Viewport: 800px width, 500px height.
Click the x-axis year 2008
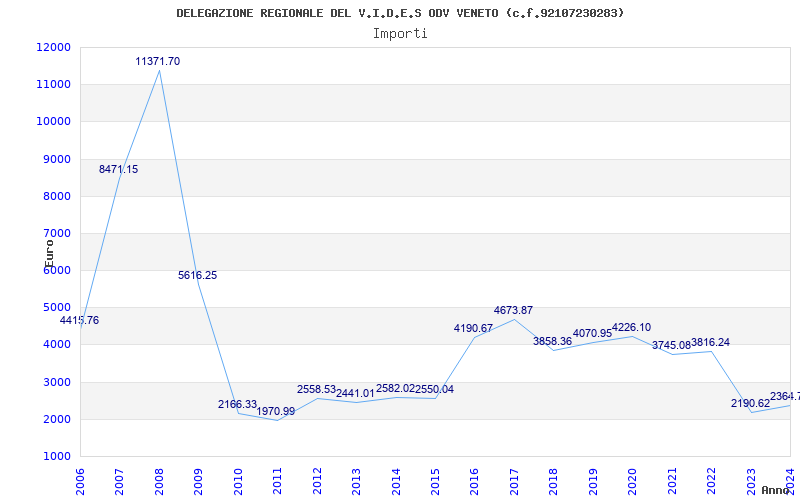(x=159, y=480)
